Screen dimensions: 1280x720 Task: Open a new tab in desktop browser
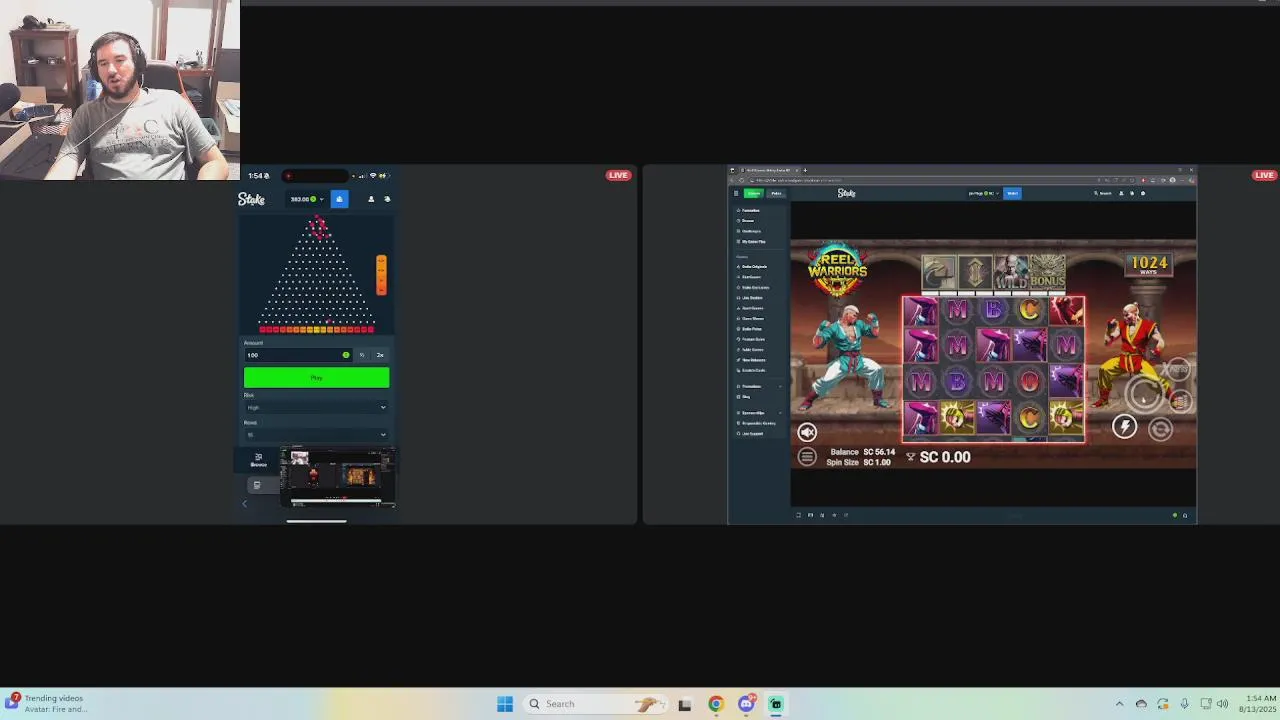805,170
